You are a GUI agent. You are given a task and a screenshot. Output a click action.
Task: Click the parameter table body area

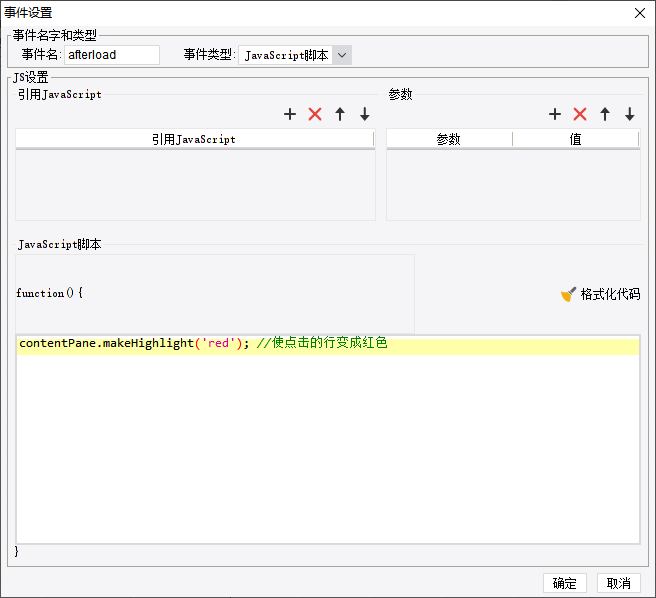[513, 184]
